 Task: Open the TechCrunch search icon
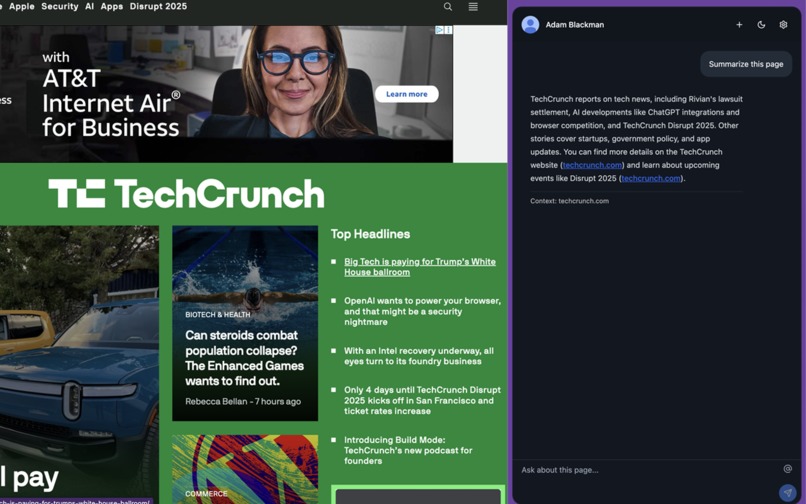click(448, 7)
